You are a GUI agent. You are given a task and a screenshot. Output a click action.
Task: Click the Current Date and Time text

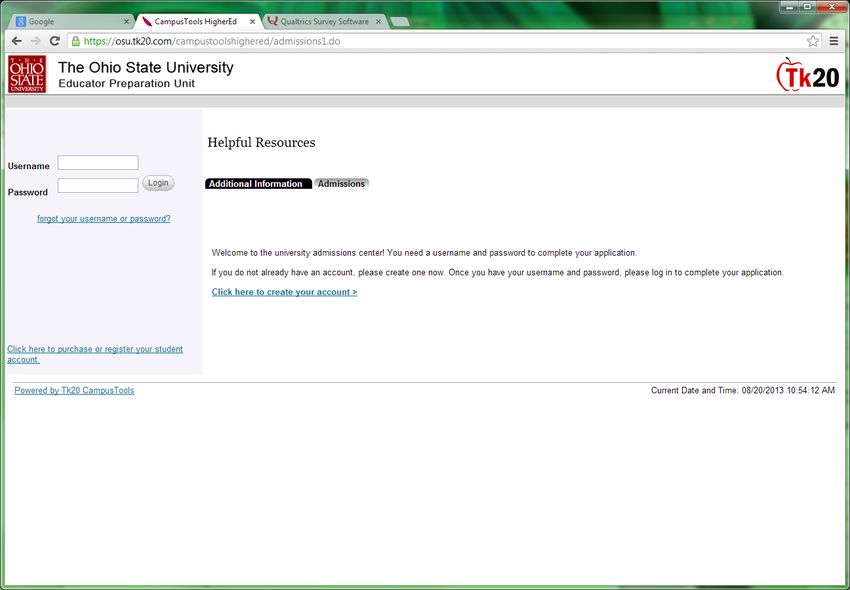[x=743, y=390]
